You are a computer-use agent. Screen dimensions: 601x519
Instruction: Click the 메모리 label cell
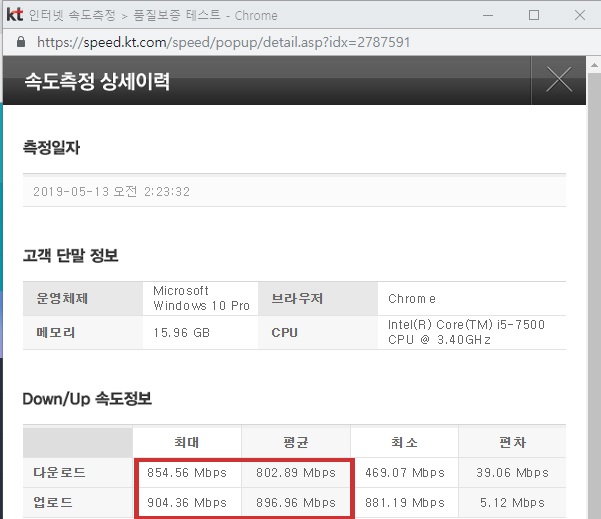83,332
